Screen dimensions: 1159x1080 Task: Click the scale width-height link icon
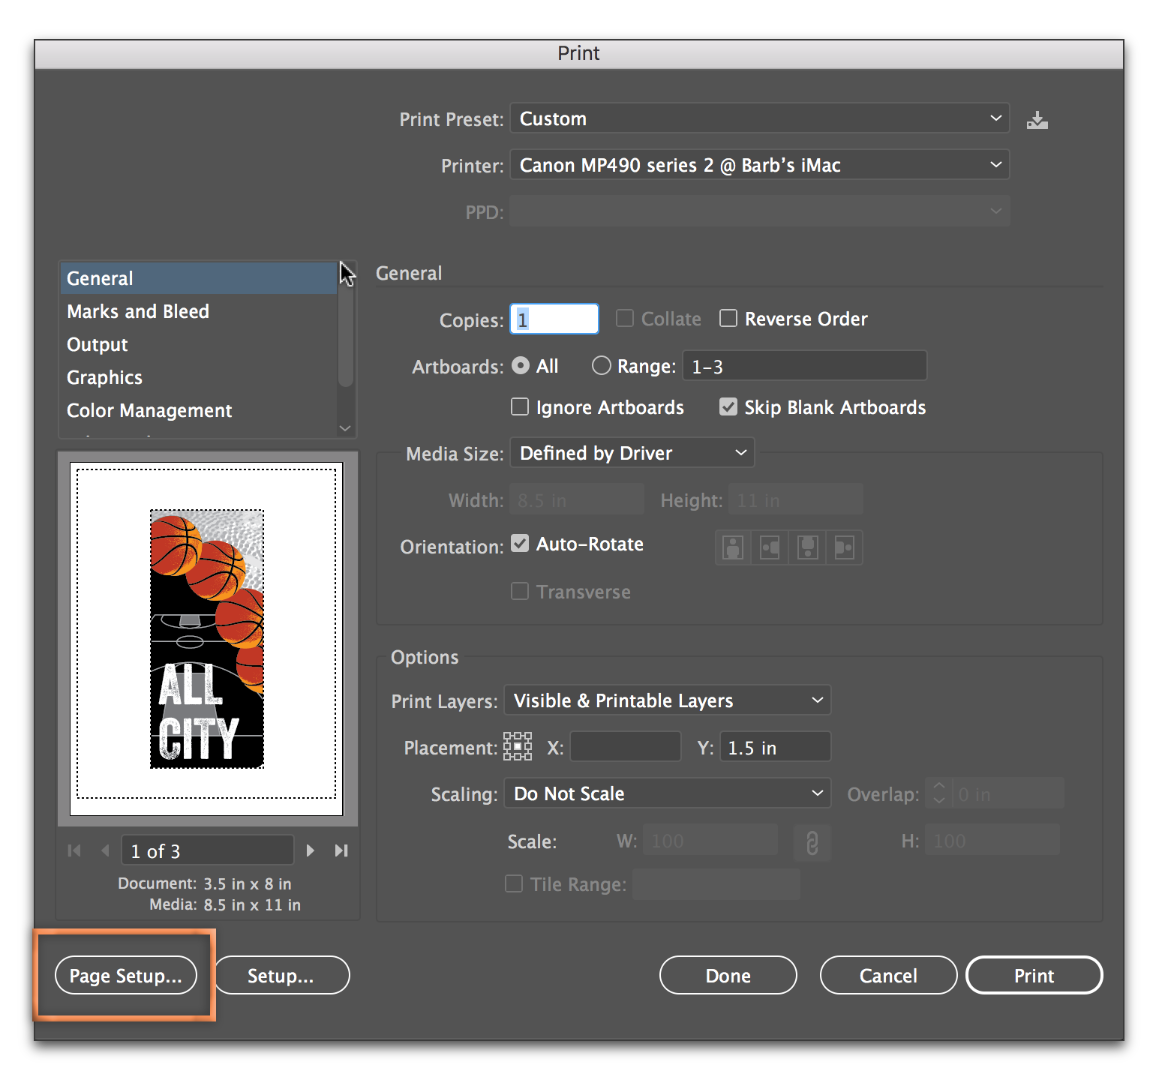(812, 842)
